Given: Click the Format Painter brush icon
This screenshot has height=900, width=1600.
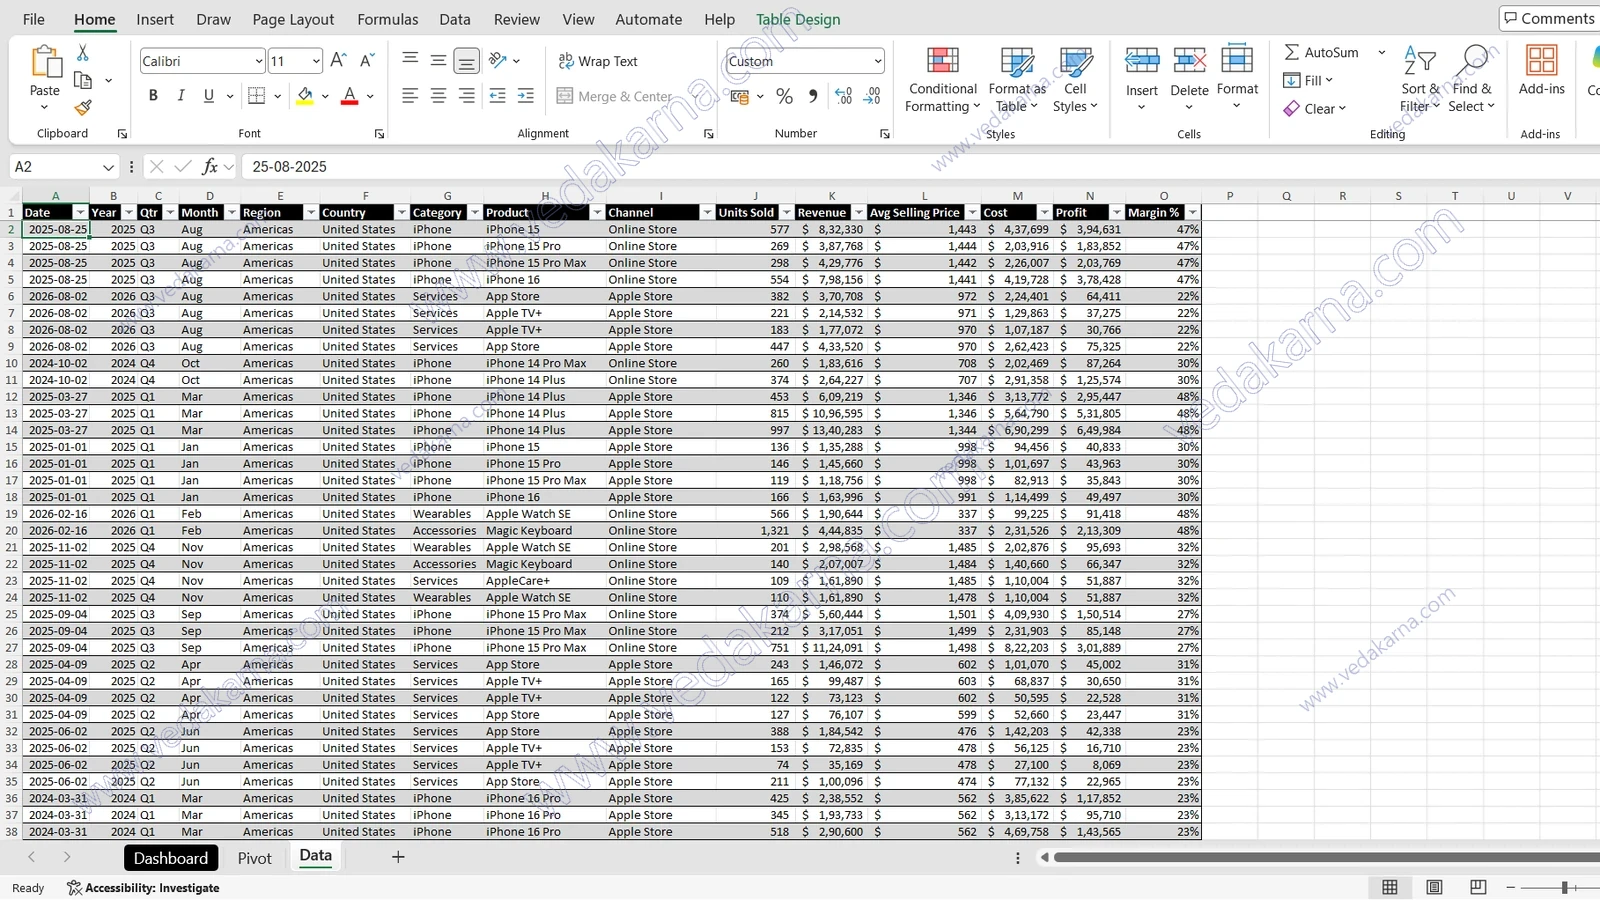Looking at the screenshot, I should coord(83,107).
